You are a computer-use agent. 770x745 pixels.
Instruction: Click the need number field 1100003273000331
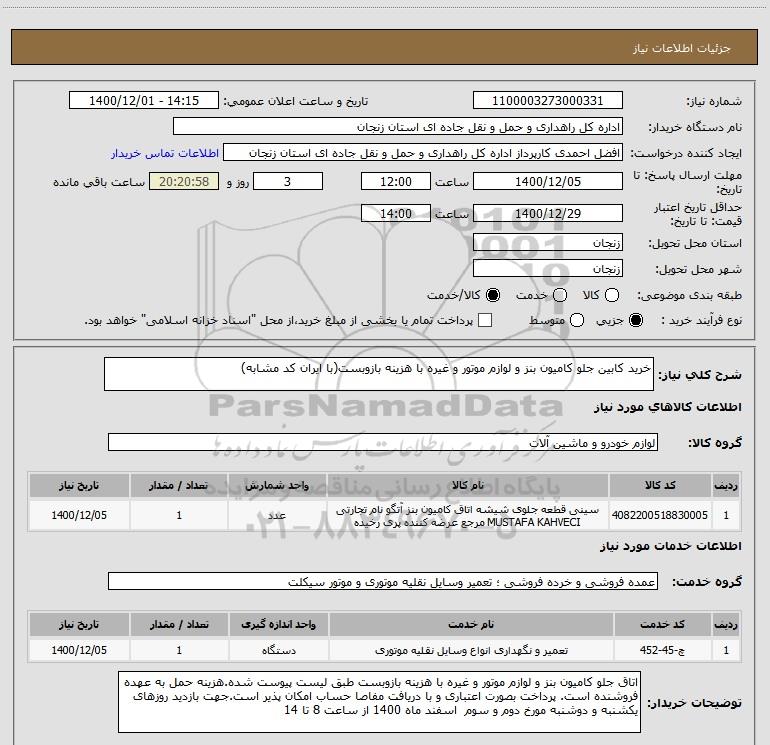pyautogui.click(x=548, y=101)
